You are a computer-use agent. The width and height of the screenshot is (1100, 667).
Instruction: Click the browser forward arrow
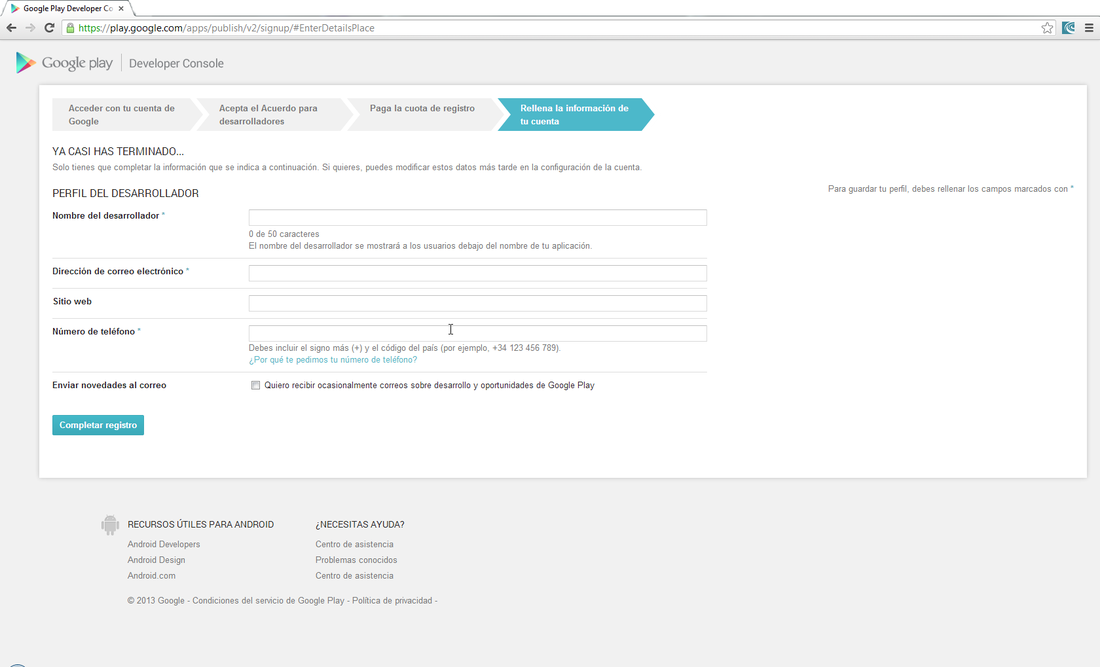tap(30, 28)
